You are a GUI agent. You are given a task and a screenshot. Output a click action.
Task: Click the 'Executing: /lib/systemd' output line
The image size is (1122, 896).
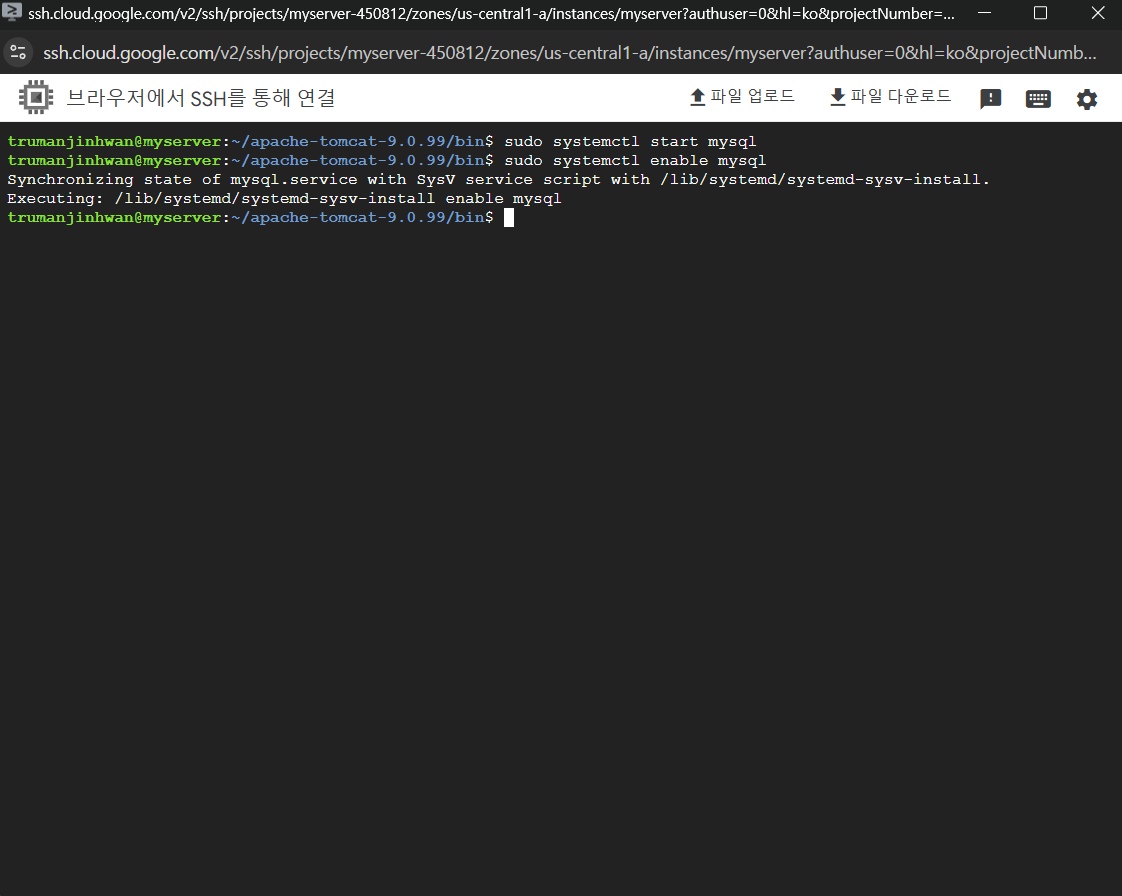(x=284, y=199)
